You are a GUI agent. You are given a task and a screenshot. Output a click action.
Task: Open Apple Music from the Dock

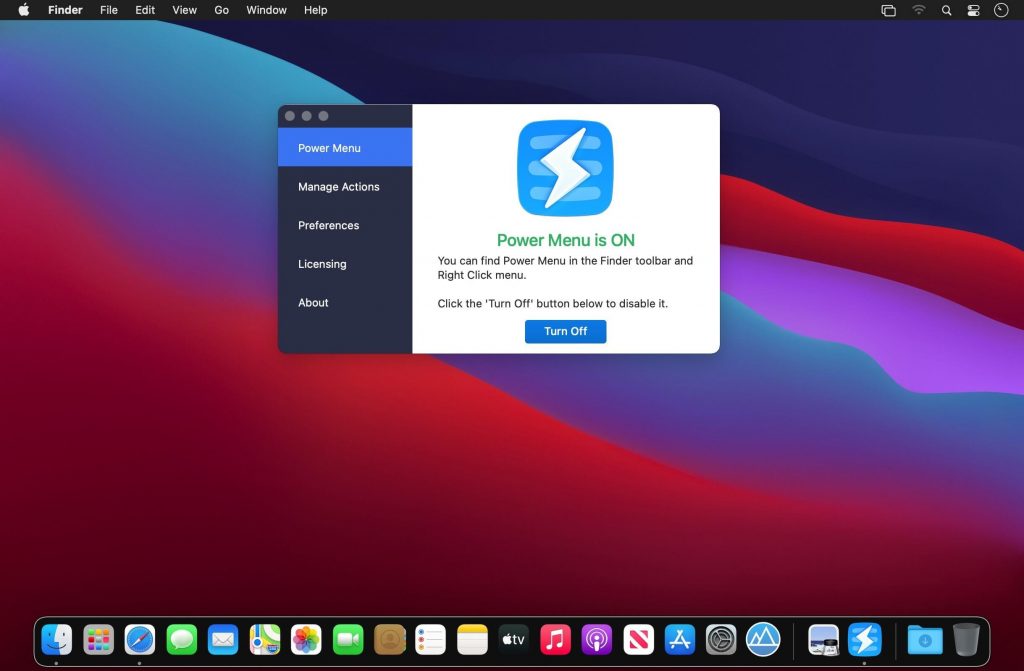click(555, 639)
